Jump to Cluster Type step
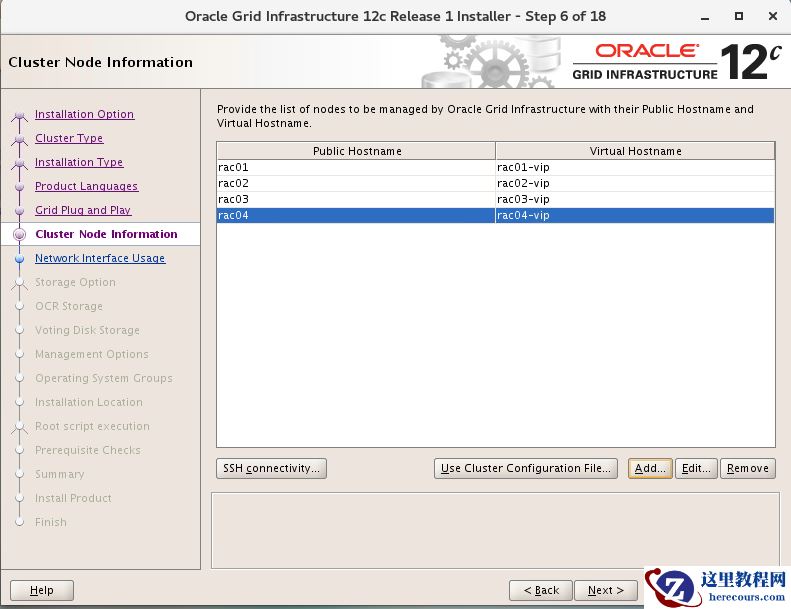Viewport: 791px width, 609px height. [69, 138]
